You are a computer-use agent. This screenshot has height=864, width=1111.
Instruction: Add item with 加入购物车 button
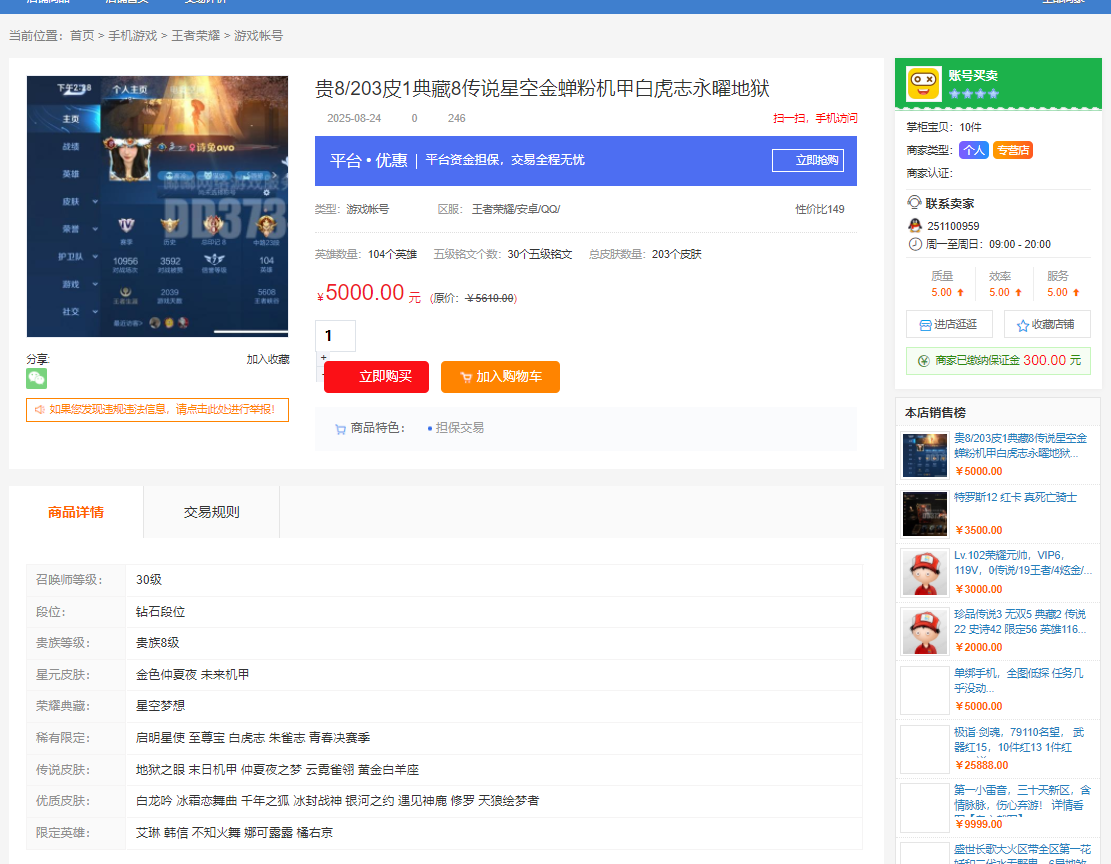[500, 377]
